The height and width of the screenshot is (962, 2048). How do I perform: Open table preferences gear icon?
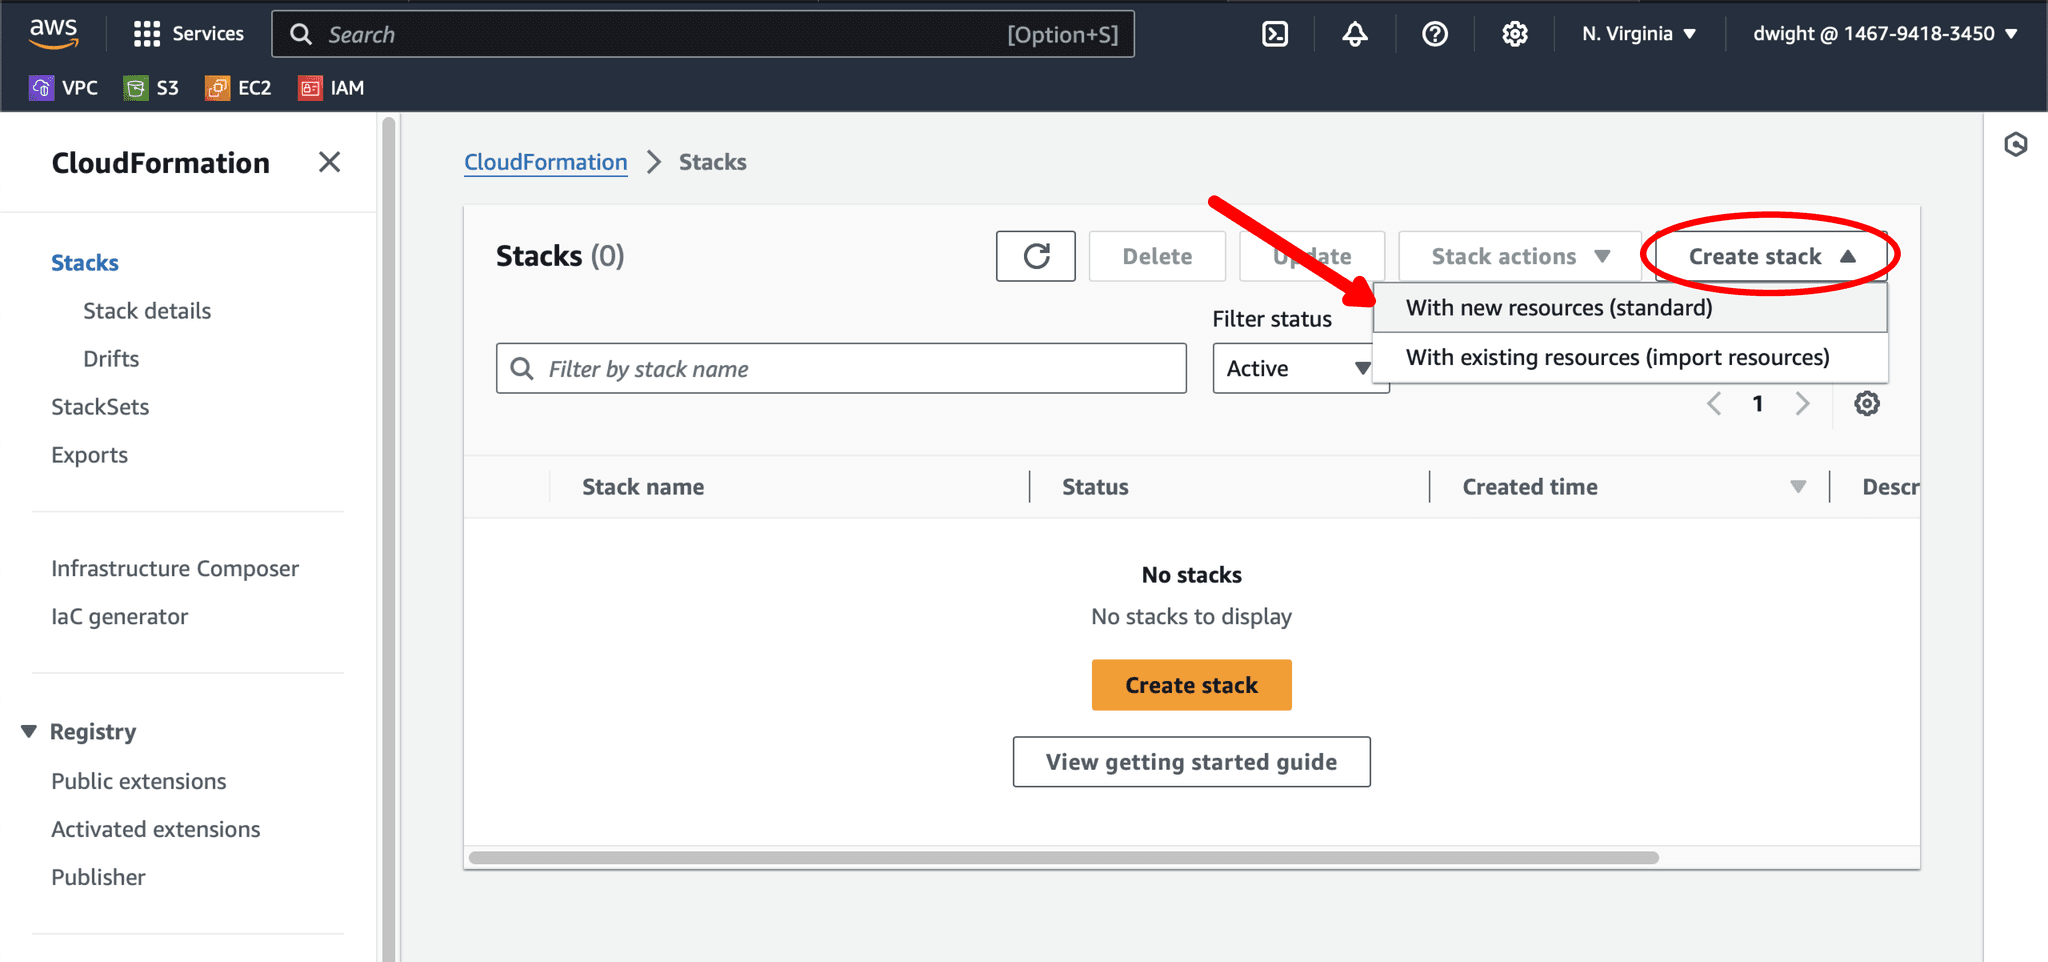pos(1867,404)
